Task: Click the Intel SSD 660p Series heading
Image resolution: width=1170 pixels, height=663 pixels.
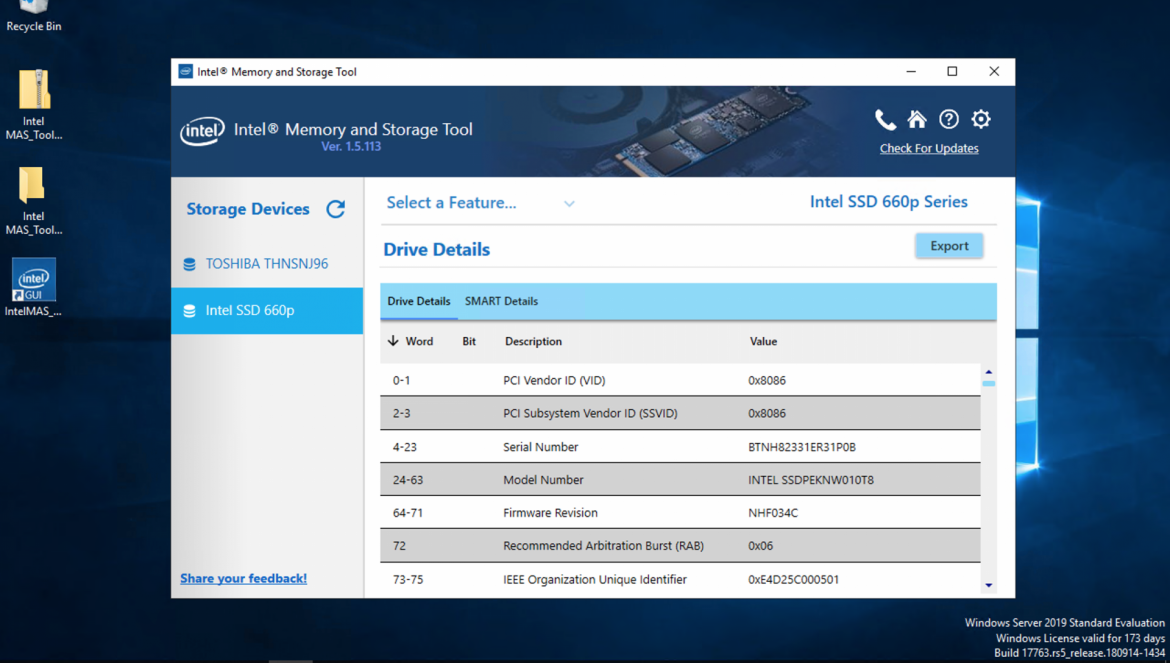Action: click(889, 202)
